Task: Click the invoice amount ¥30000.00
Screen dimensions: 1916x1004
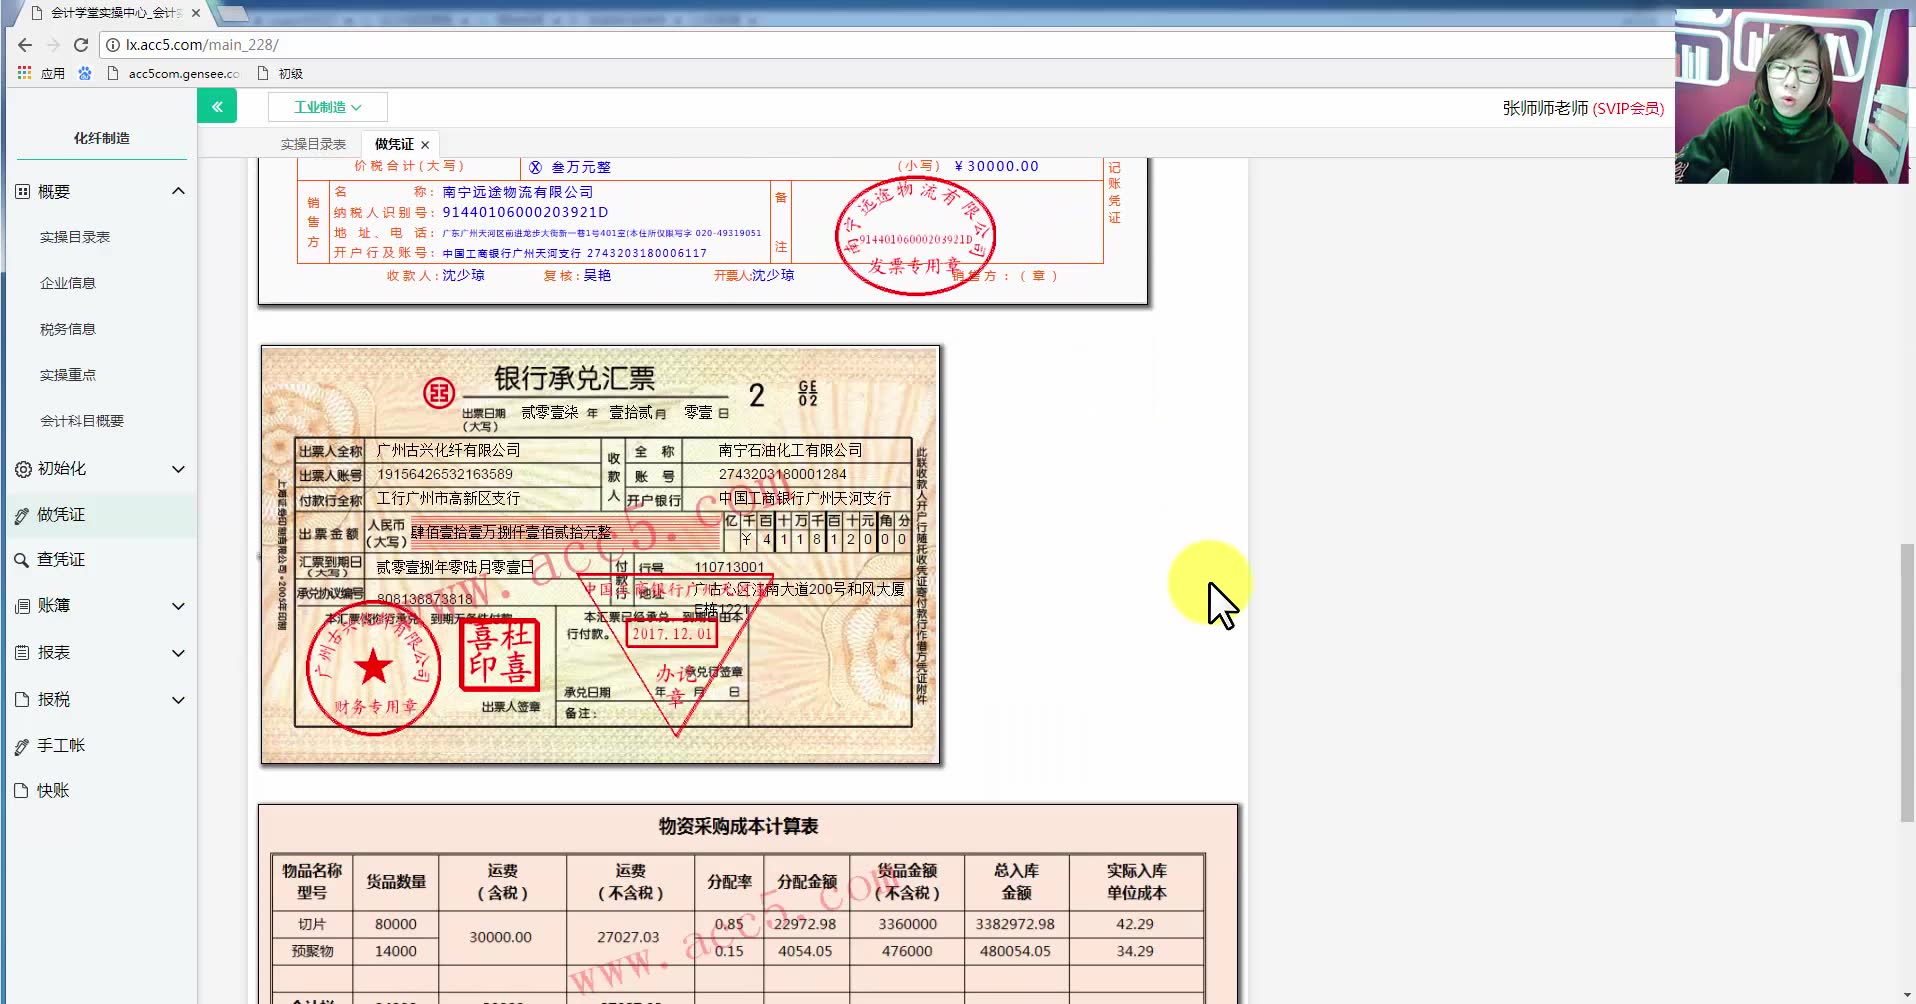Action: click(996, 166)
